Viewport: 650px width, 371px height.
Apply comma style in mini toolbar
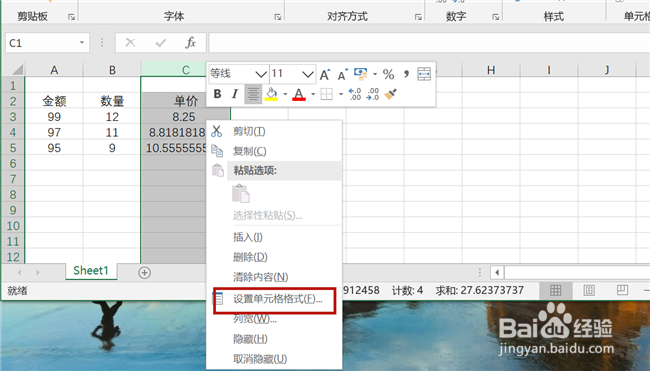click(406, 75)
